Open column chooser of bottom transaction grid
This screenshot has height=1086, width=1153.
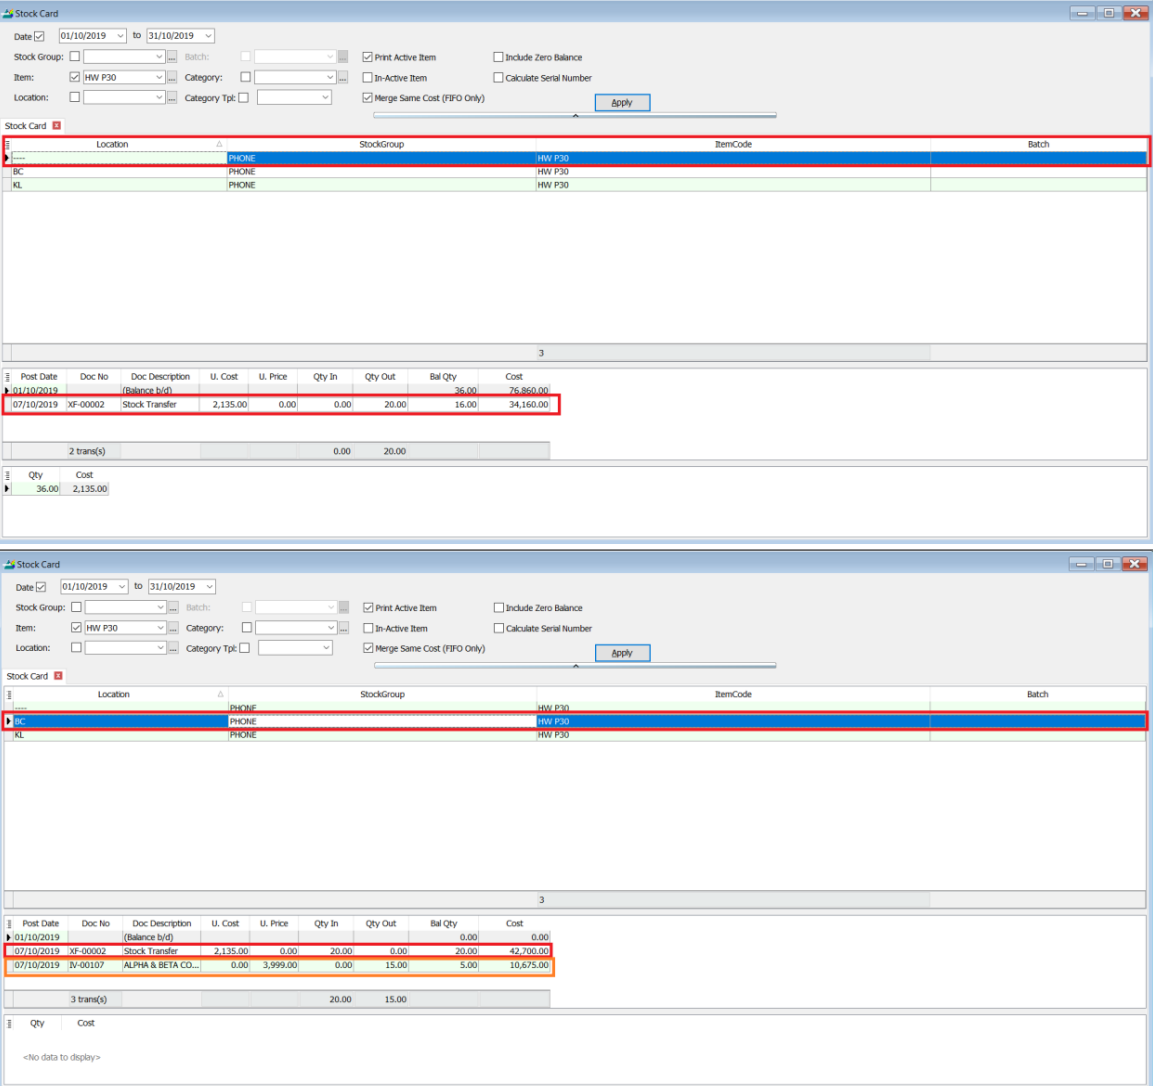pyautogui.click(x=10, y=924)
